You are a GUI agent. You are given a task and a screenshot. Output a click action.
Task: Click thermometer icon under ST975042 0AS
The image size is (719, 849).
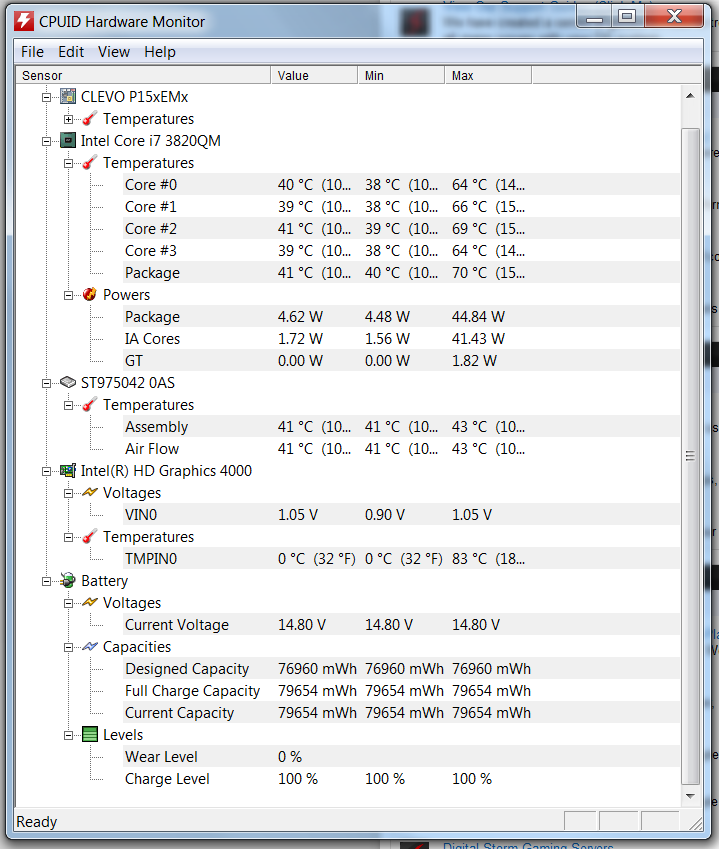90,404
